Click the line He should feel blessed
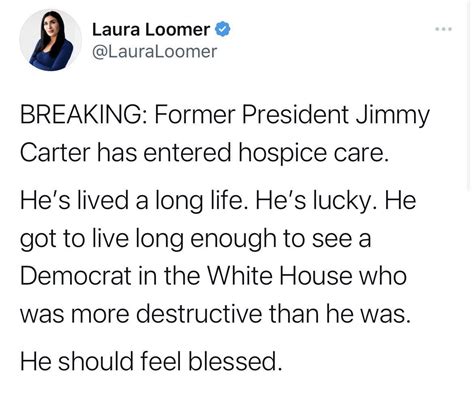The image size is (474, 399). 149,362
